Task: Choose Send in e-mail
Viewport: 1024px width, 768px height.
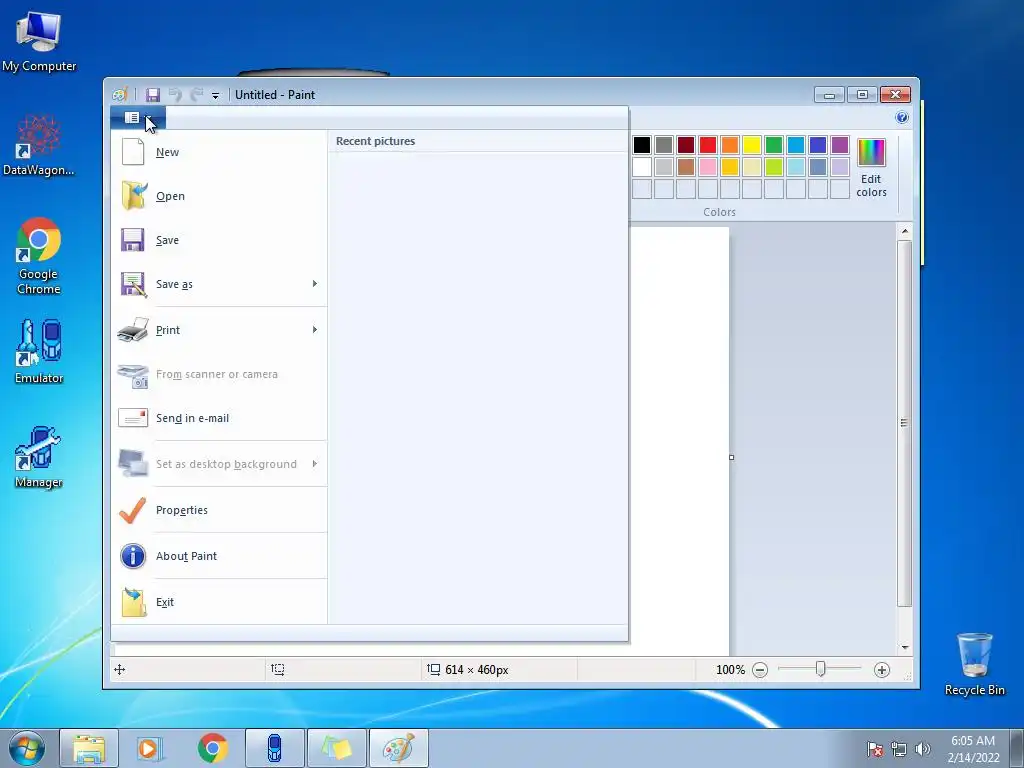Action: [x=219, y=418]
